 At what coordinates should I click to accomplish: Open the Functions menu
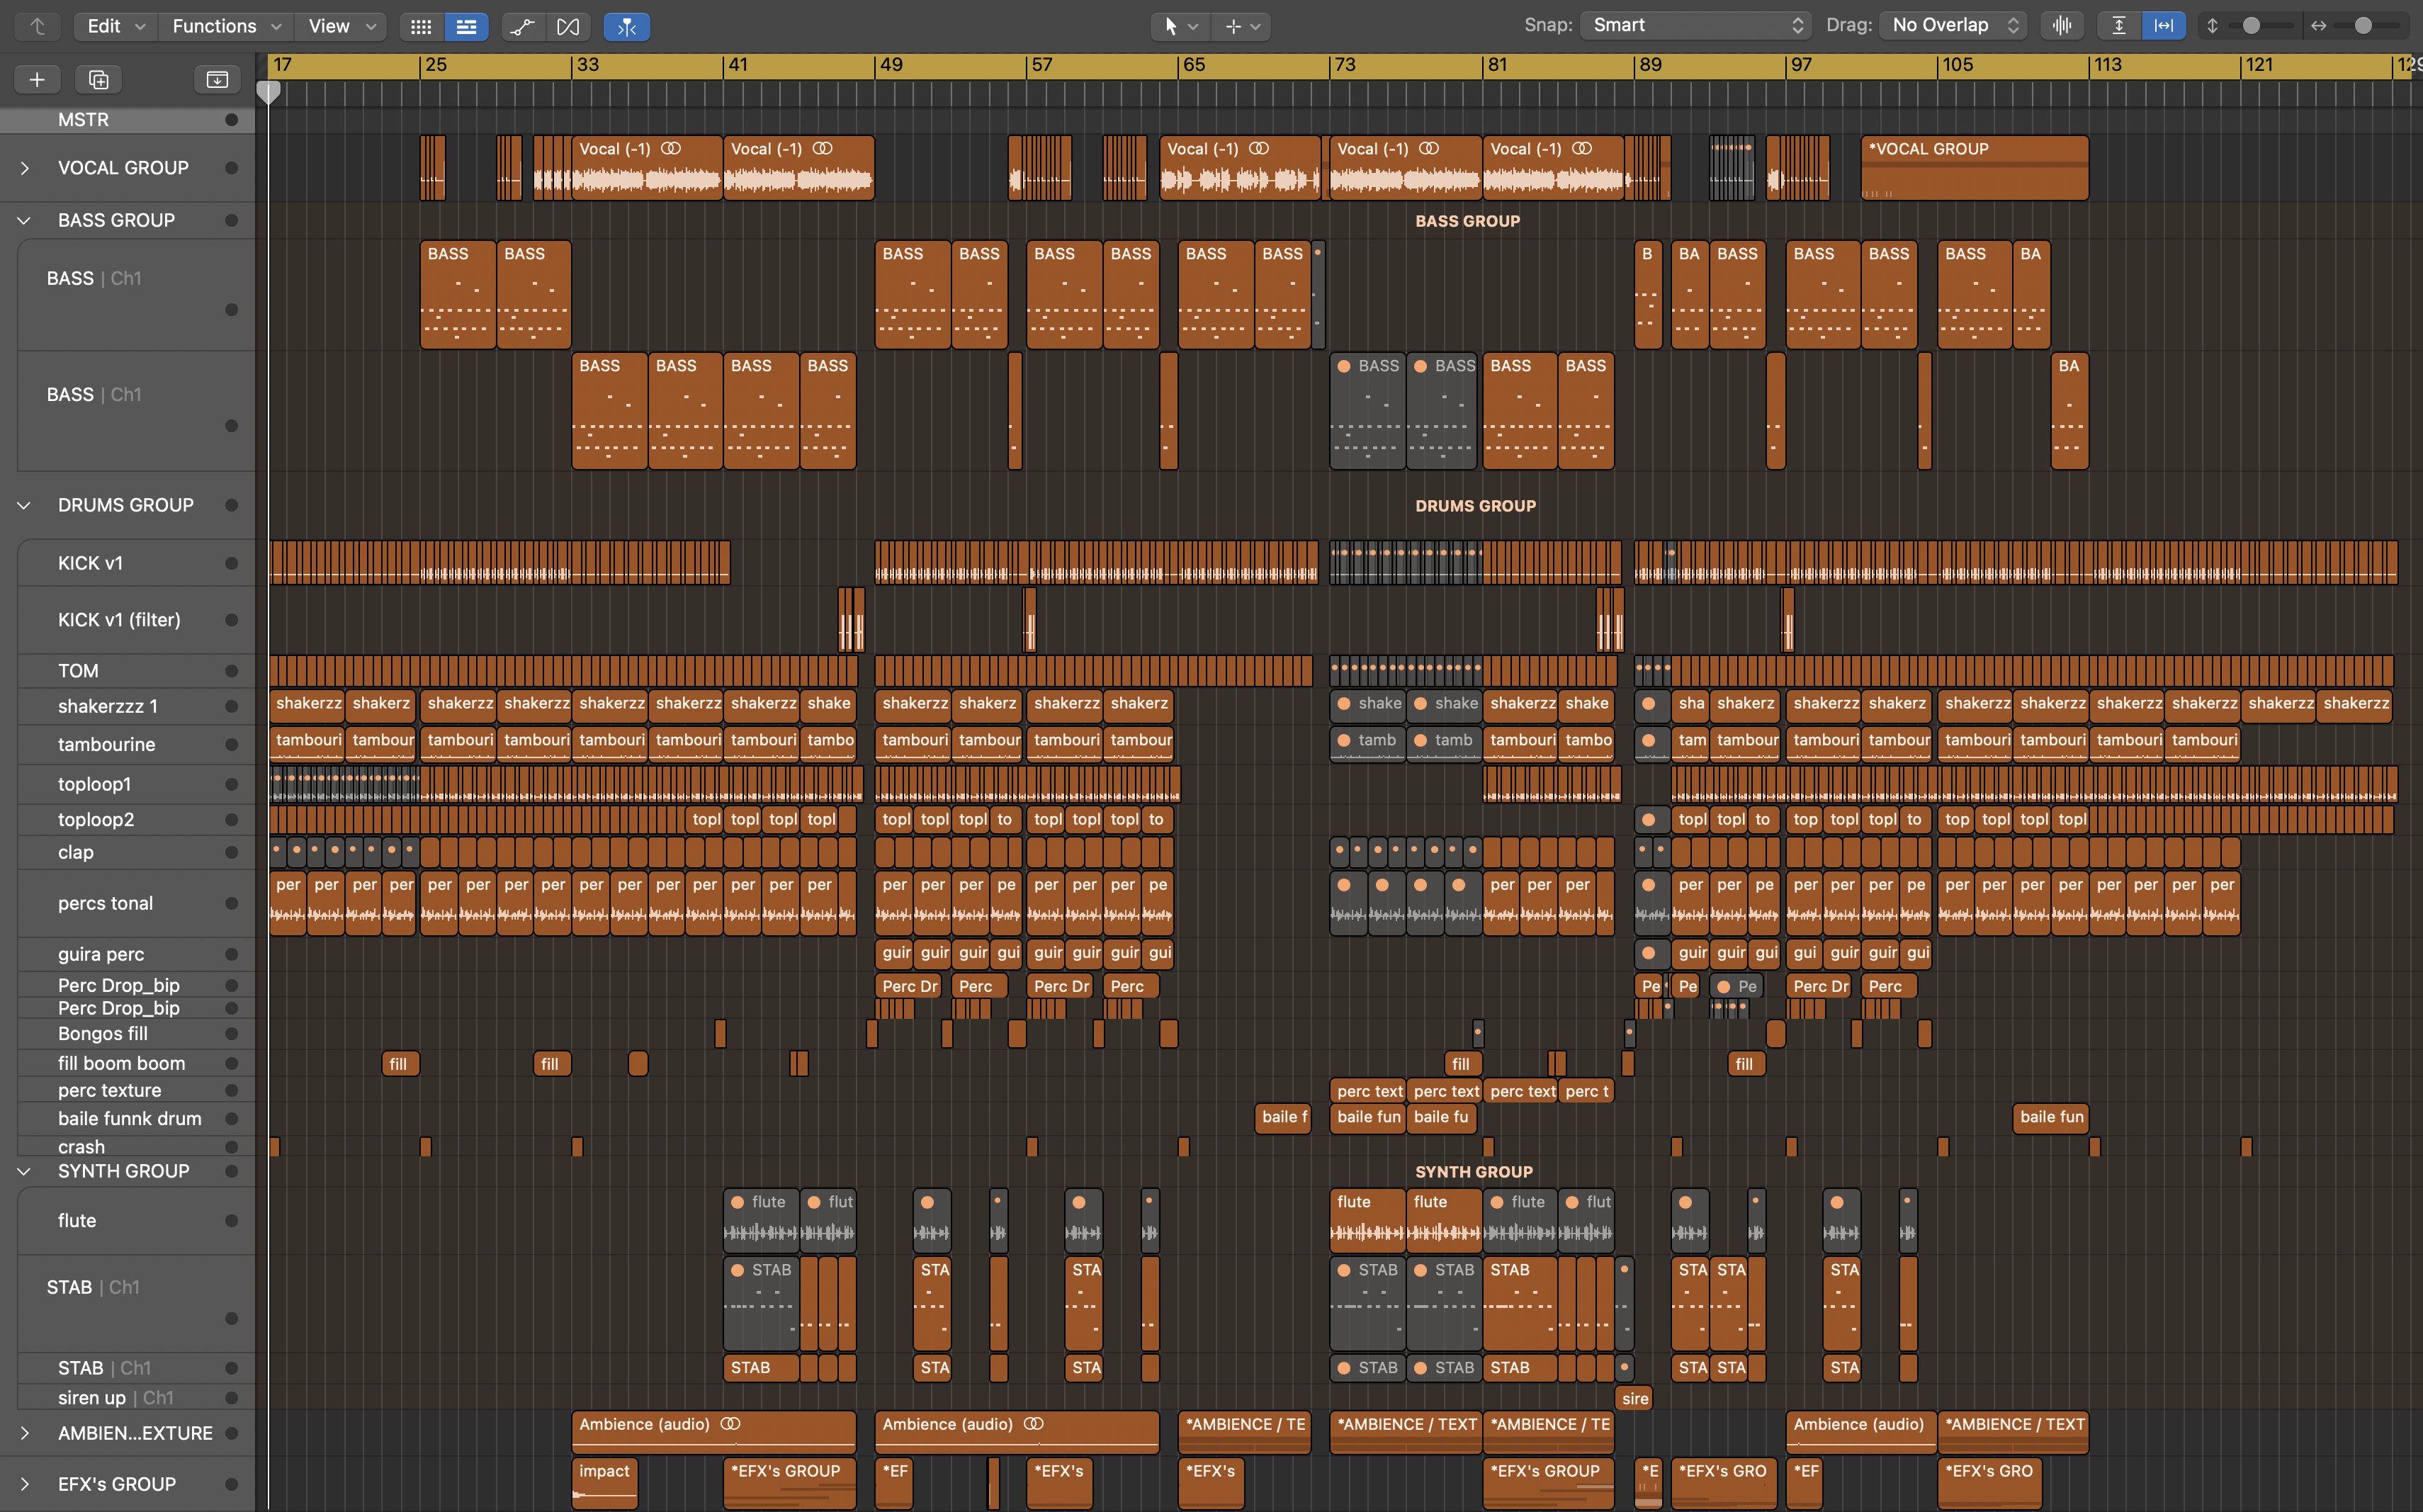226,26
